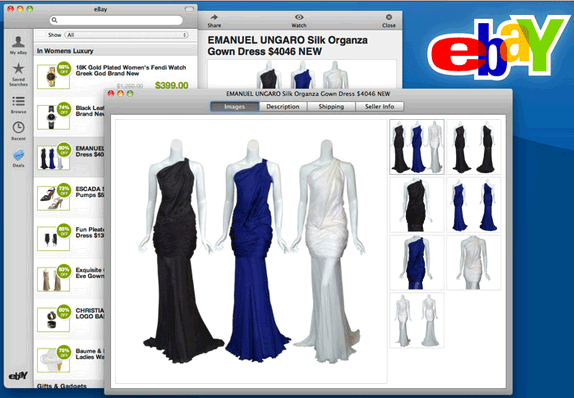Image resolution: width=574 pixels, height=398 pixels.
Task: Select thumbnail of two white gowns
Action: 417,320
